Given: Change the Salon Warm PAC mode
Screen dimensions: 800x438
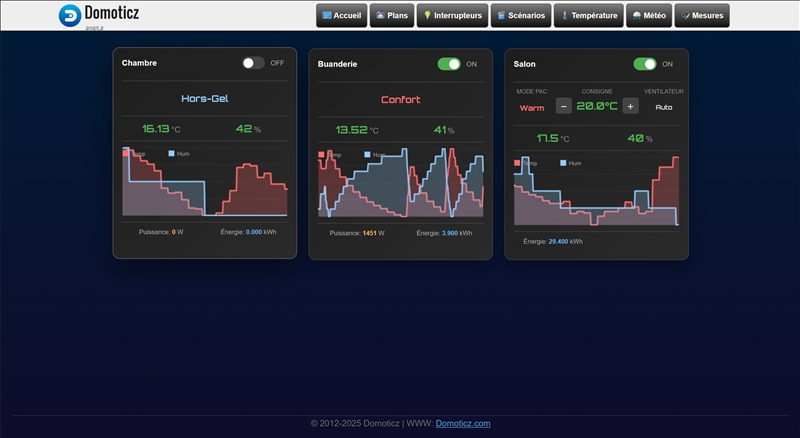Looking at the screenshot, I should click(x=532, y=108).
